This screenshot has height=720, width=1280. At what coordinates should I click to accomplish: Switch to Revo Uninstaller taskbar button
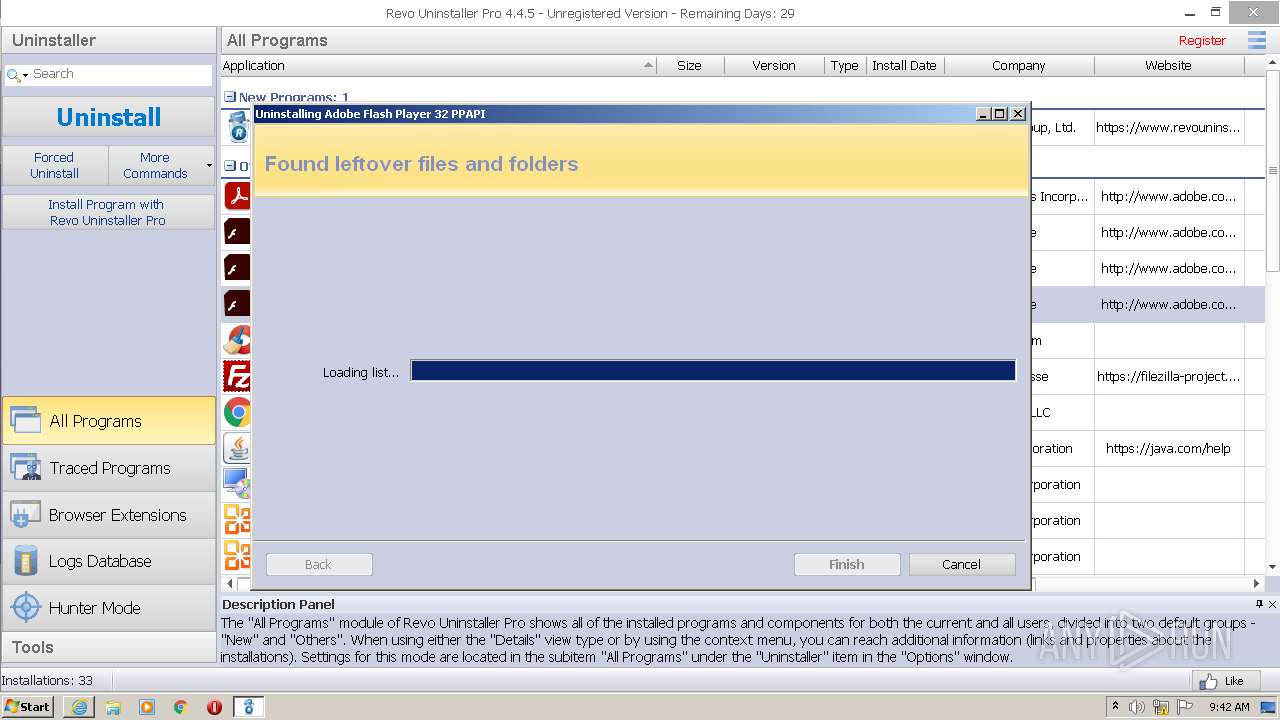249,707
